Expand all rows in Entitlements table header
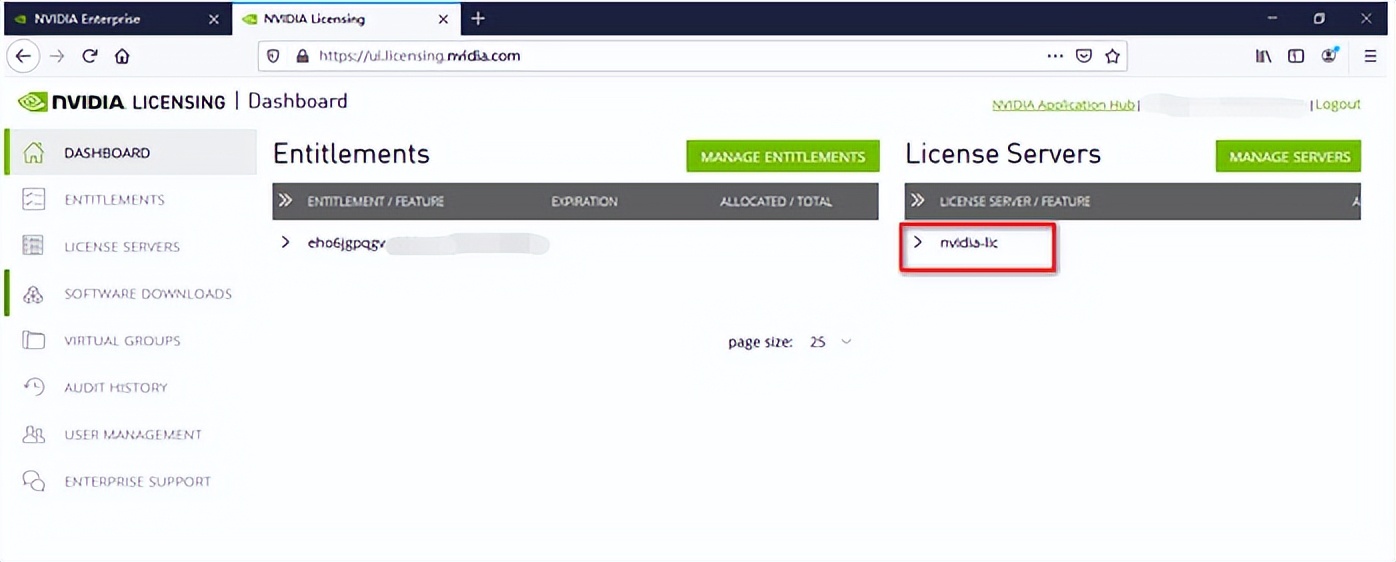This screenshot has height=562, width=1396. [x=286, y=201]
